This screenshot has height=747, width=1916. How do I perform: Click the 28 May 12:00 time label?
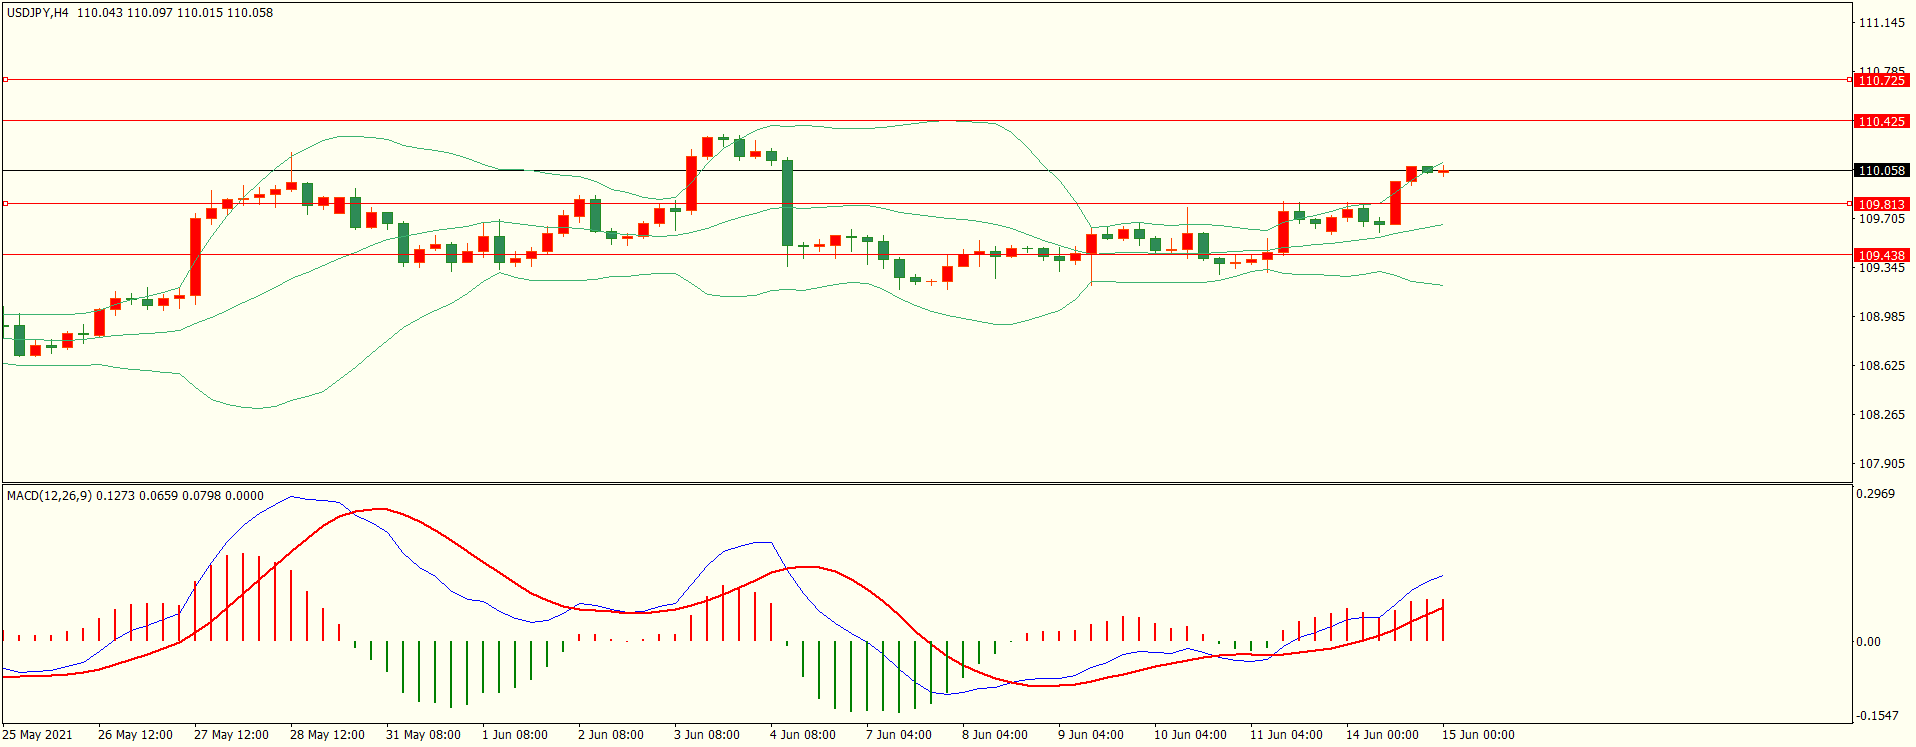pos(327,735)
